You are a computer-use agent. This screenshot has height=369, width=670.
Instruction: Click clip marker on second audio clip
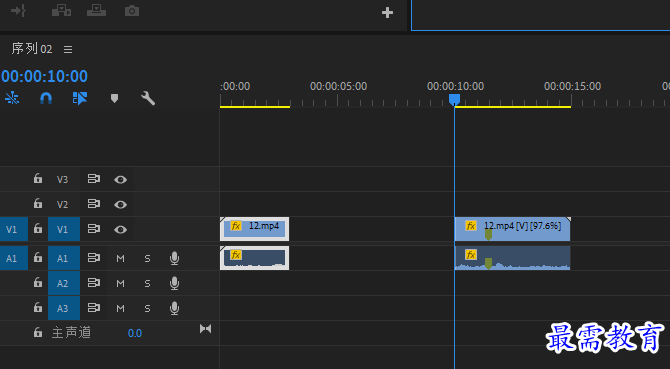click(488, 264)
